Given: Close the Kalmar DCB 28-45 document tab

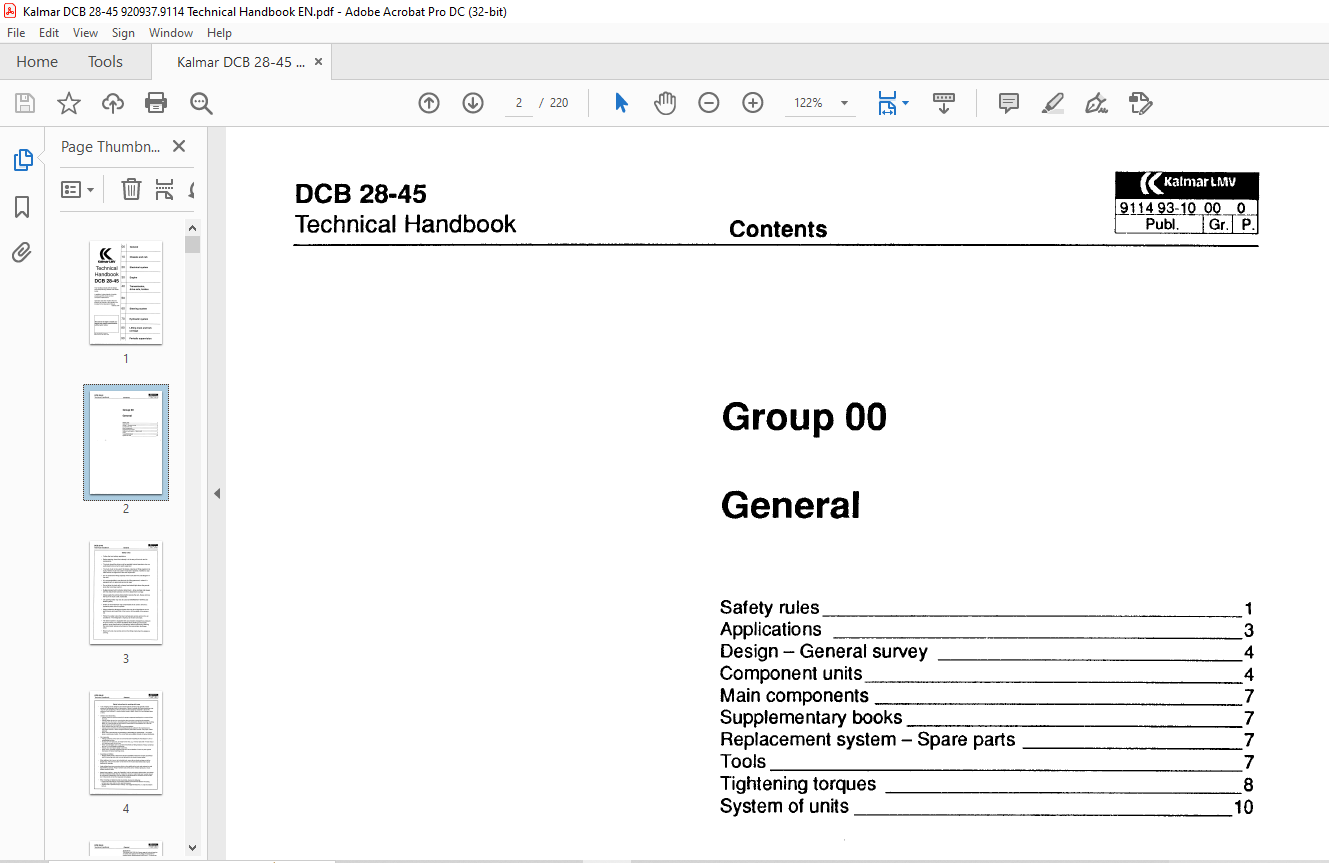Looking at the screenshot, I should 318,62.
